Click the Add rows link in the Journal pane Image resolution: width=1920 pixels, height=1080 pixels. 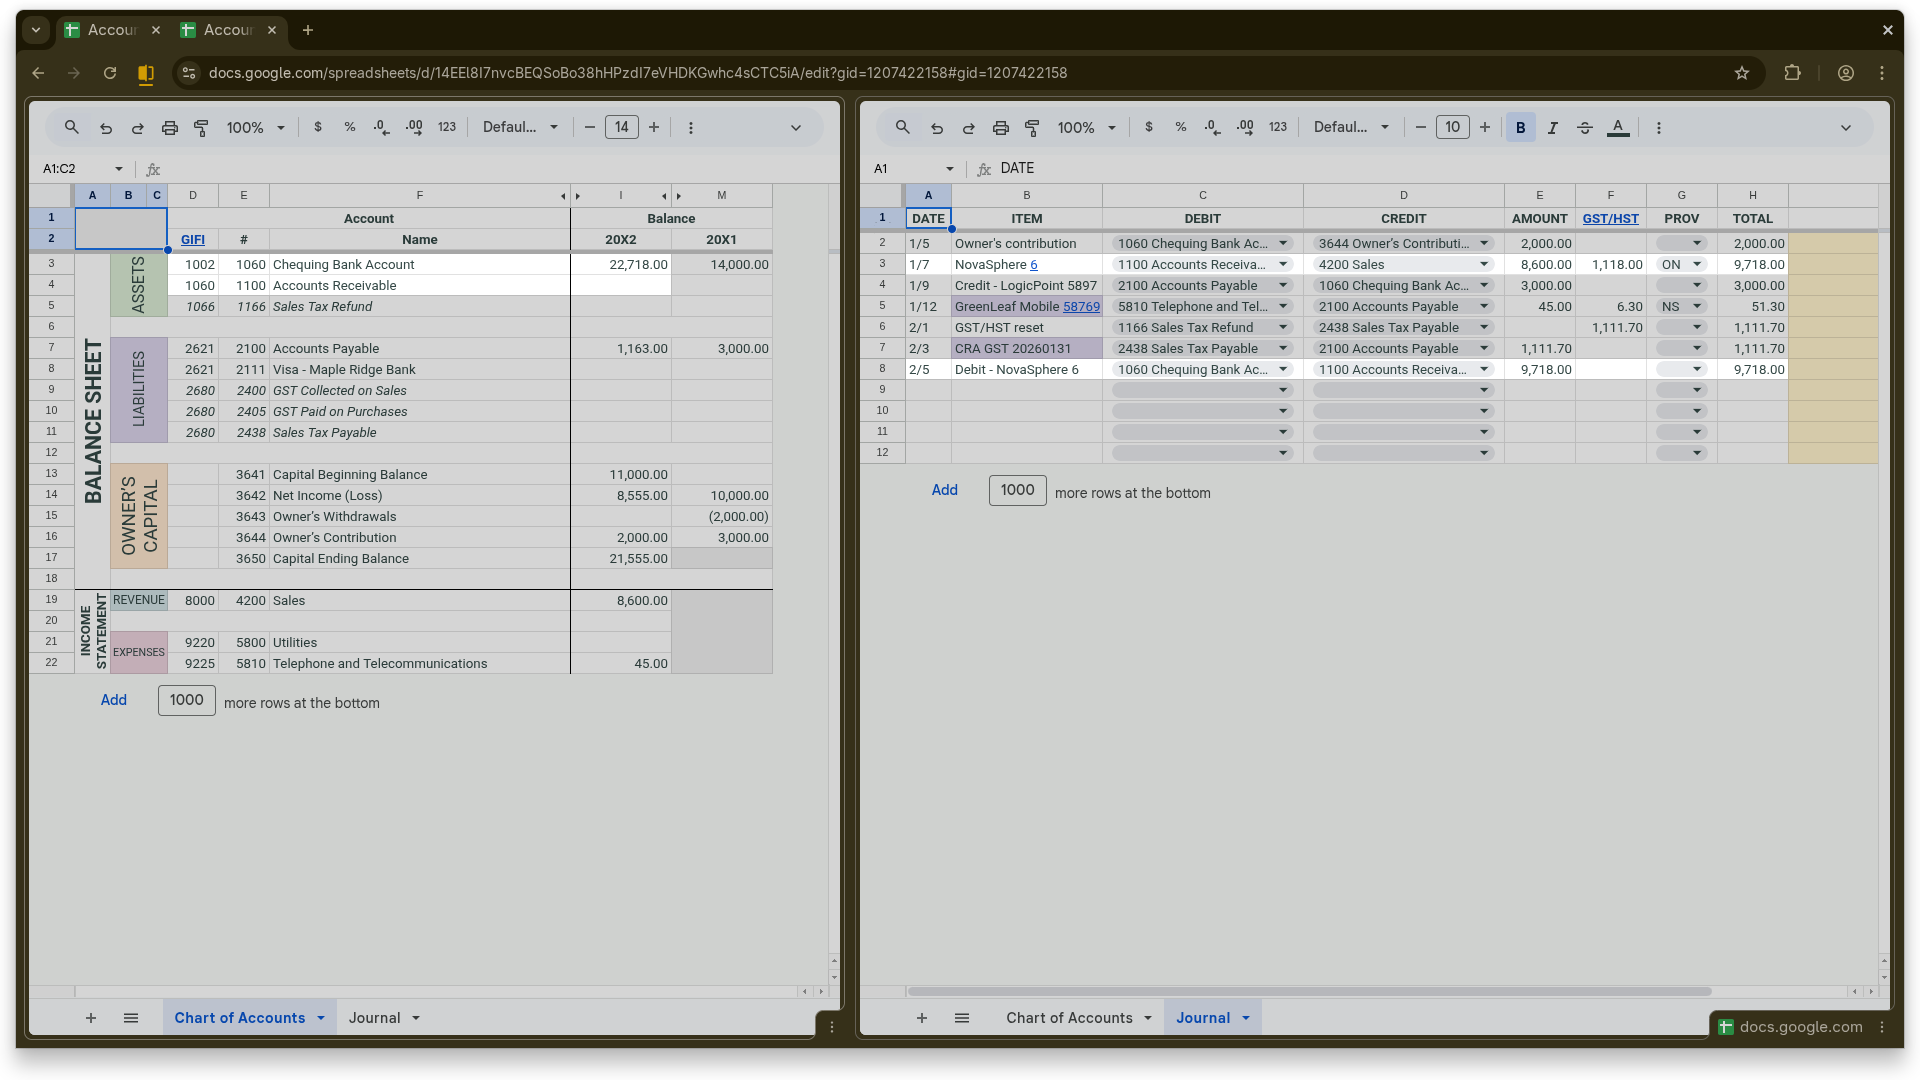[944, 490]
